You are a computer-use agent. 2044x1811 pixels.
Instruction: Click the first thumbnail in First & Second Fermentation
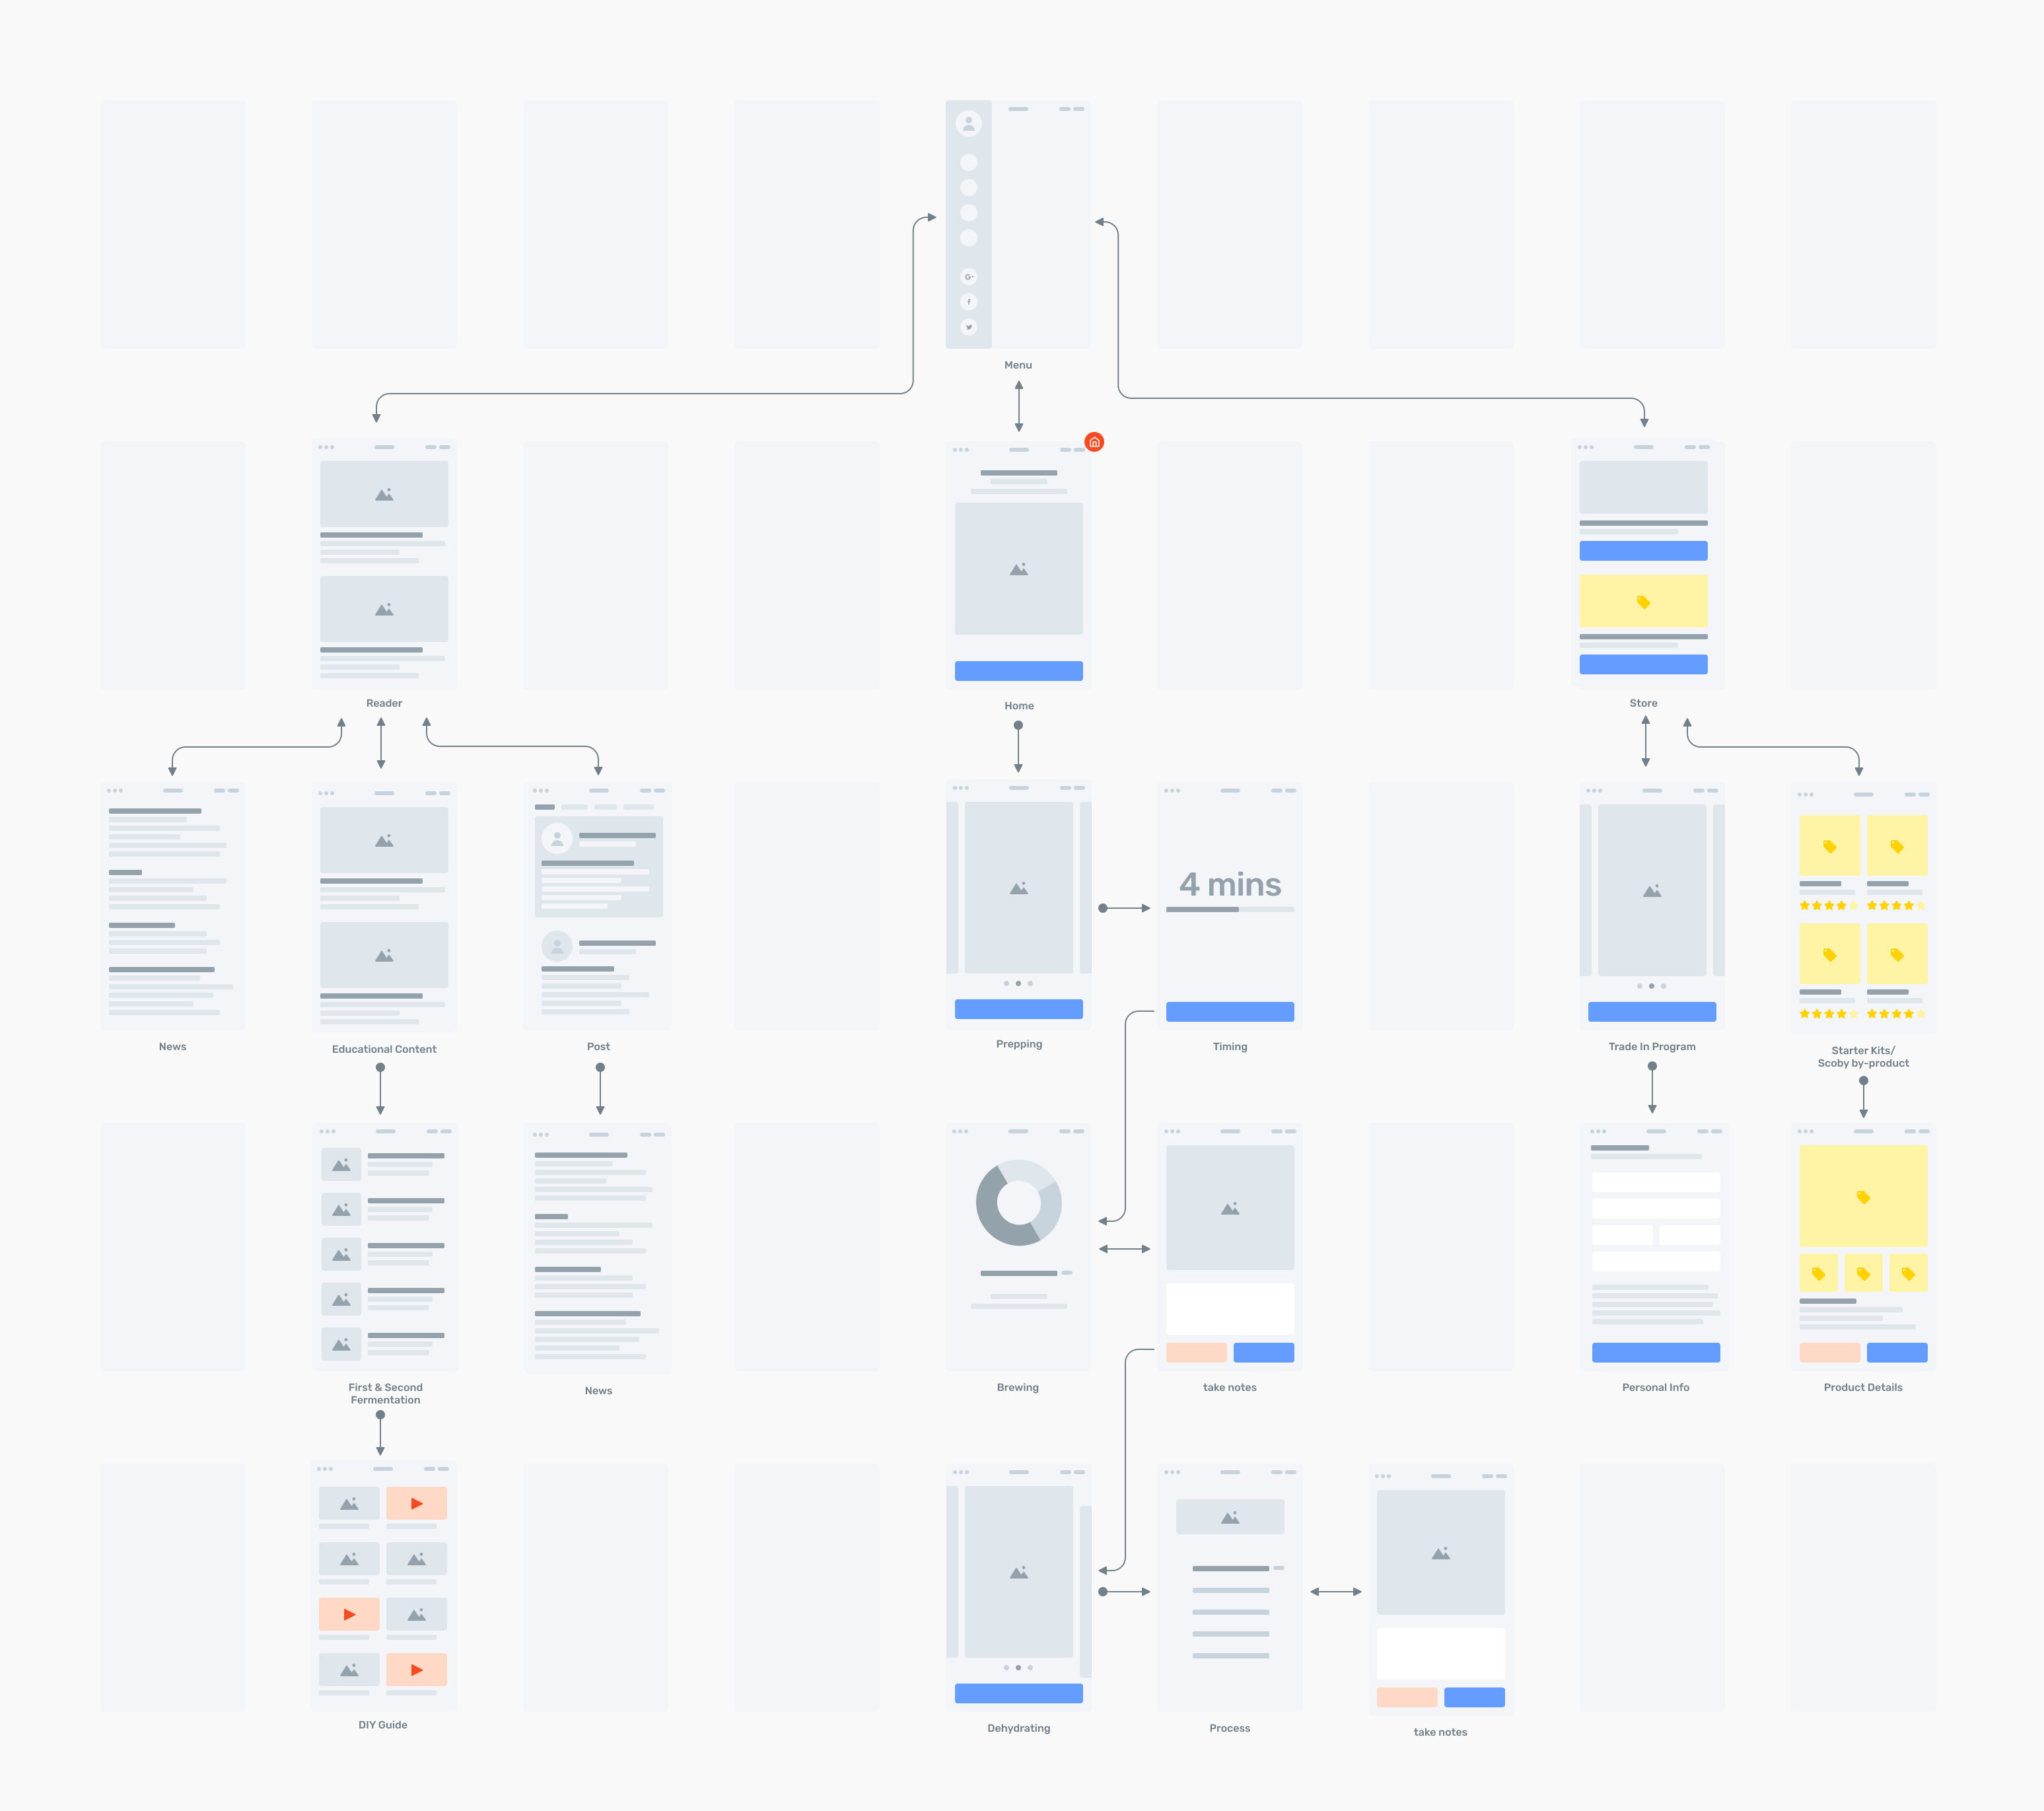point(341,1164)
